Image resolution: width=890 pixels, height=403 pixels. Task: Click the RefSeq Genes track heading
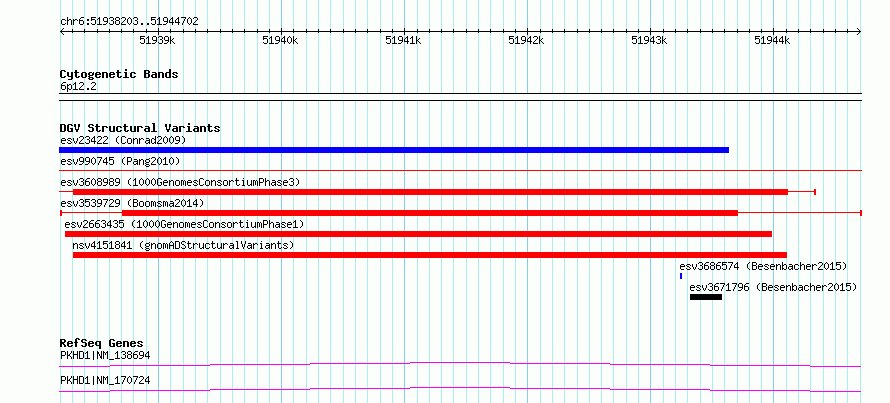[x=102, y=343]
